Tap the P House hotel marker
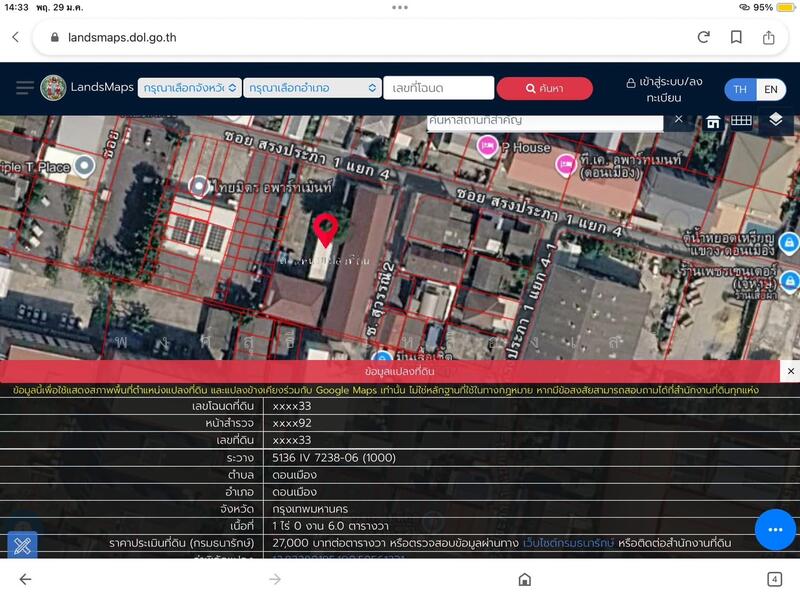The width and height of the screenshot is (800, 600). 488,147
